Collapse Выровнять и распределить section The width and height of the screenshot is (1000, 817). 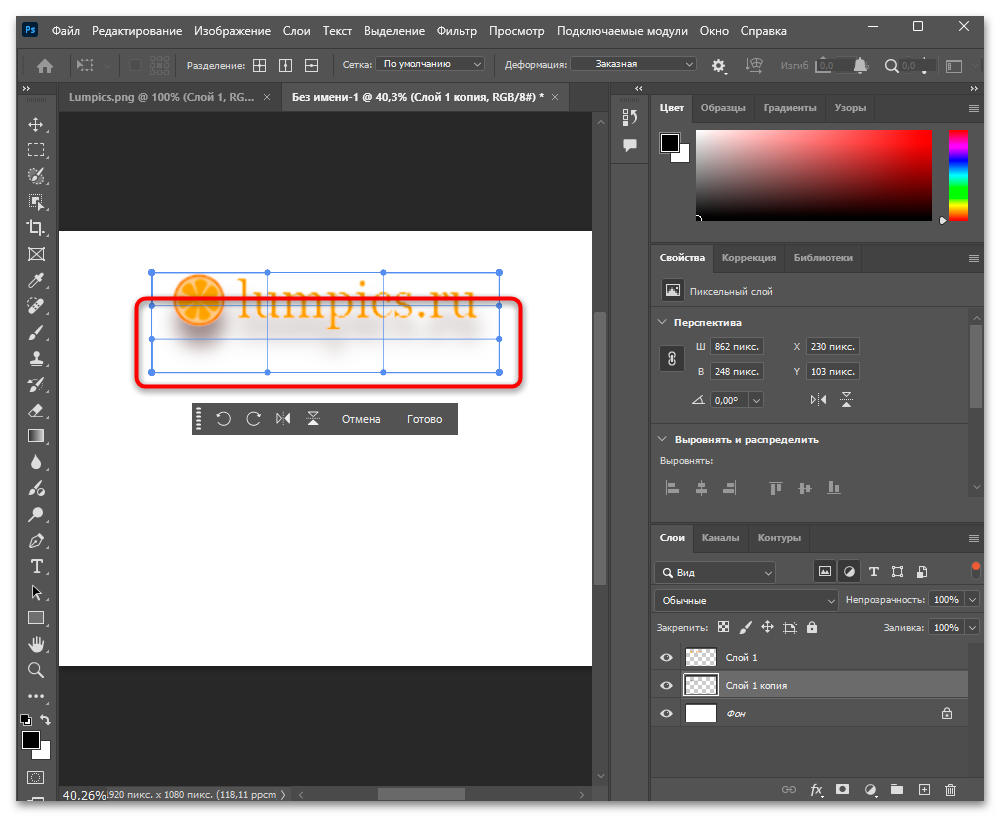(663, 439)
